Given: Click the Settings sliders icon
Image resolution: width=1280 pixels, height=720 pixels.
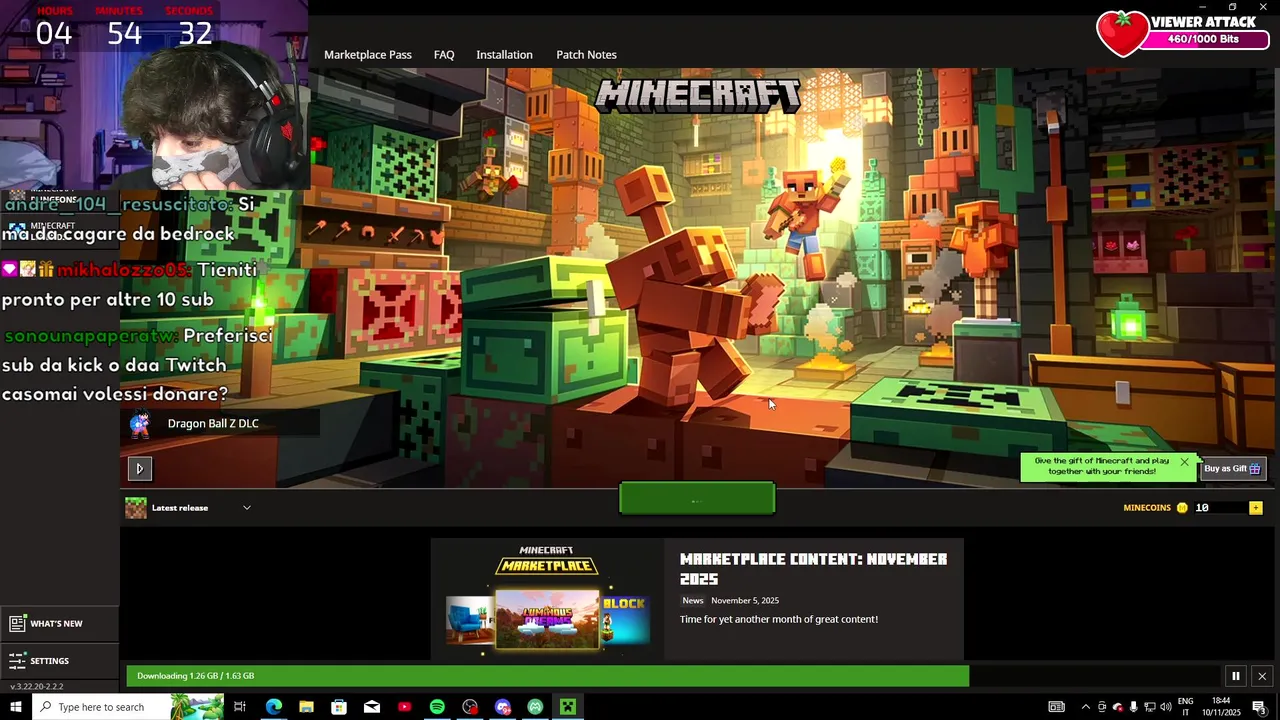Looking at the screenshot, I should point(17,661).
